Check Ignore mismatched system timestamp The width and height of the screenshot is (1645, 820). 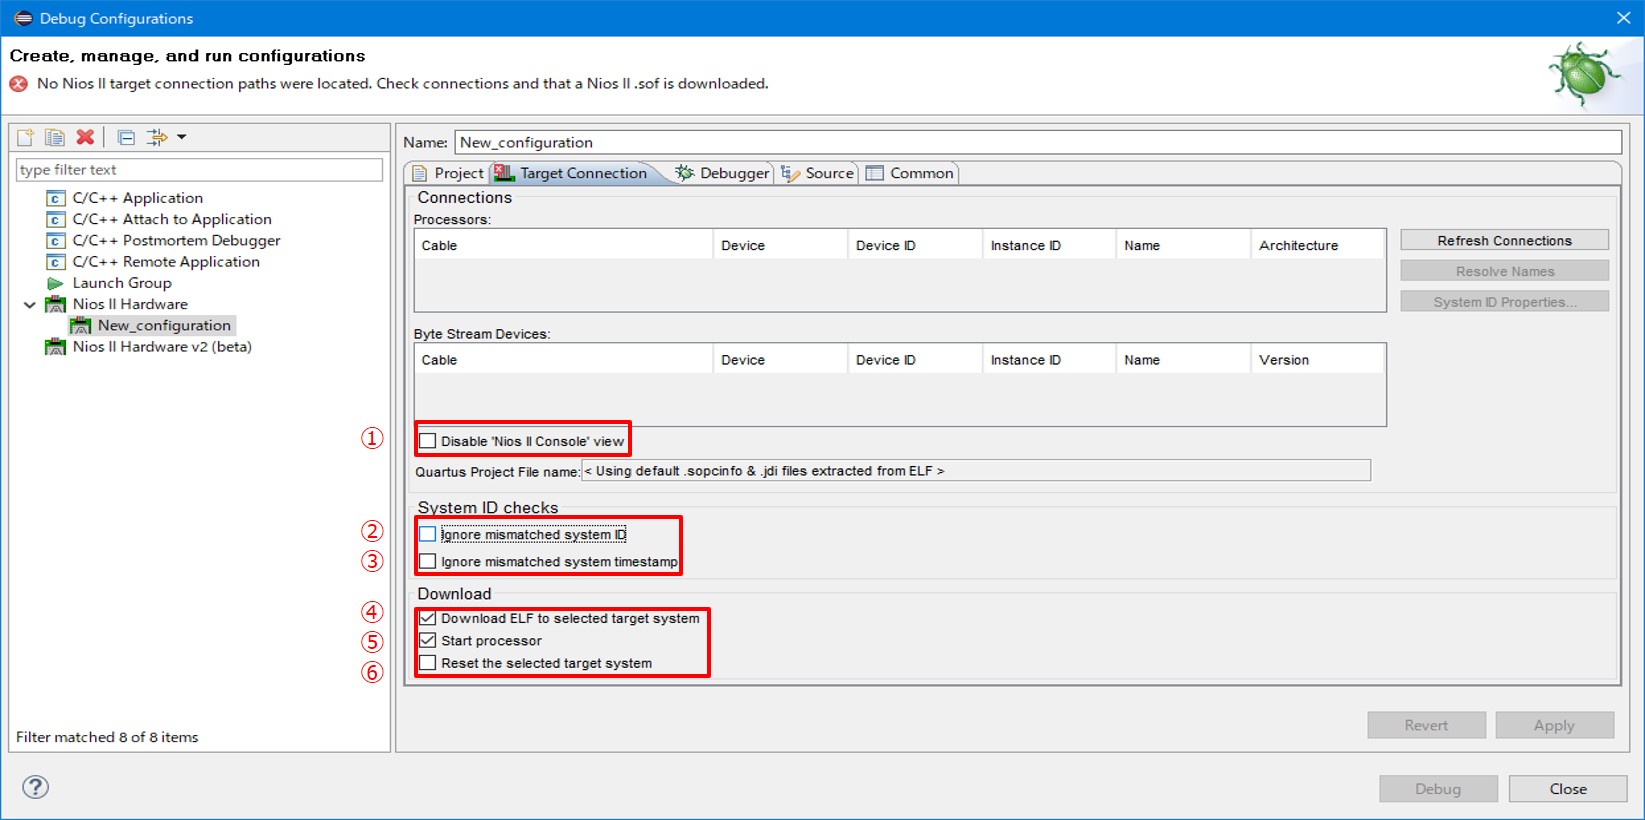point(428,561)
